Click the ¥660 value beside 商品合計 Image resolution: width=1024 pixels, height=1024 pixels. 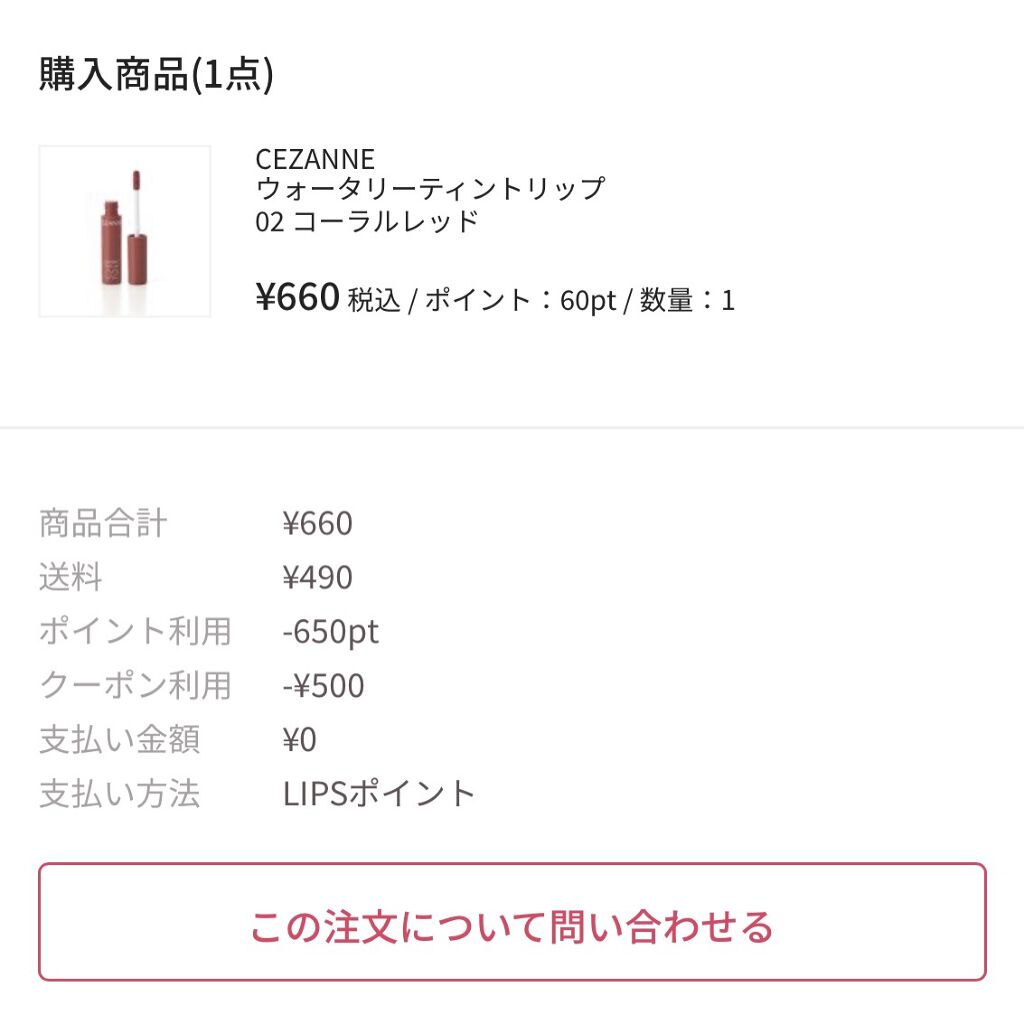point(317,523)
